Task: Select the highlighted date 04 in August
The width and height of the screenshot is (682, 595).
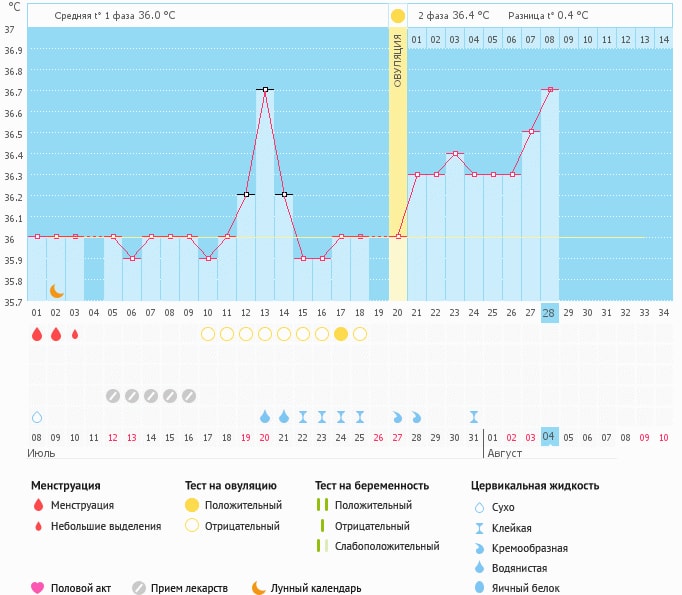Action: (549, 437)
